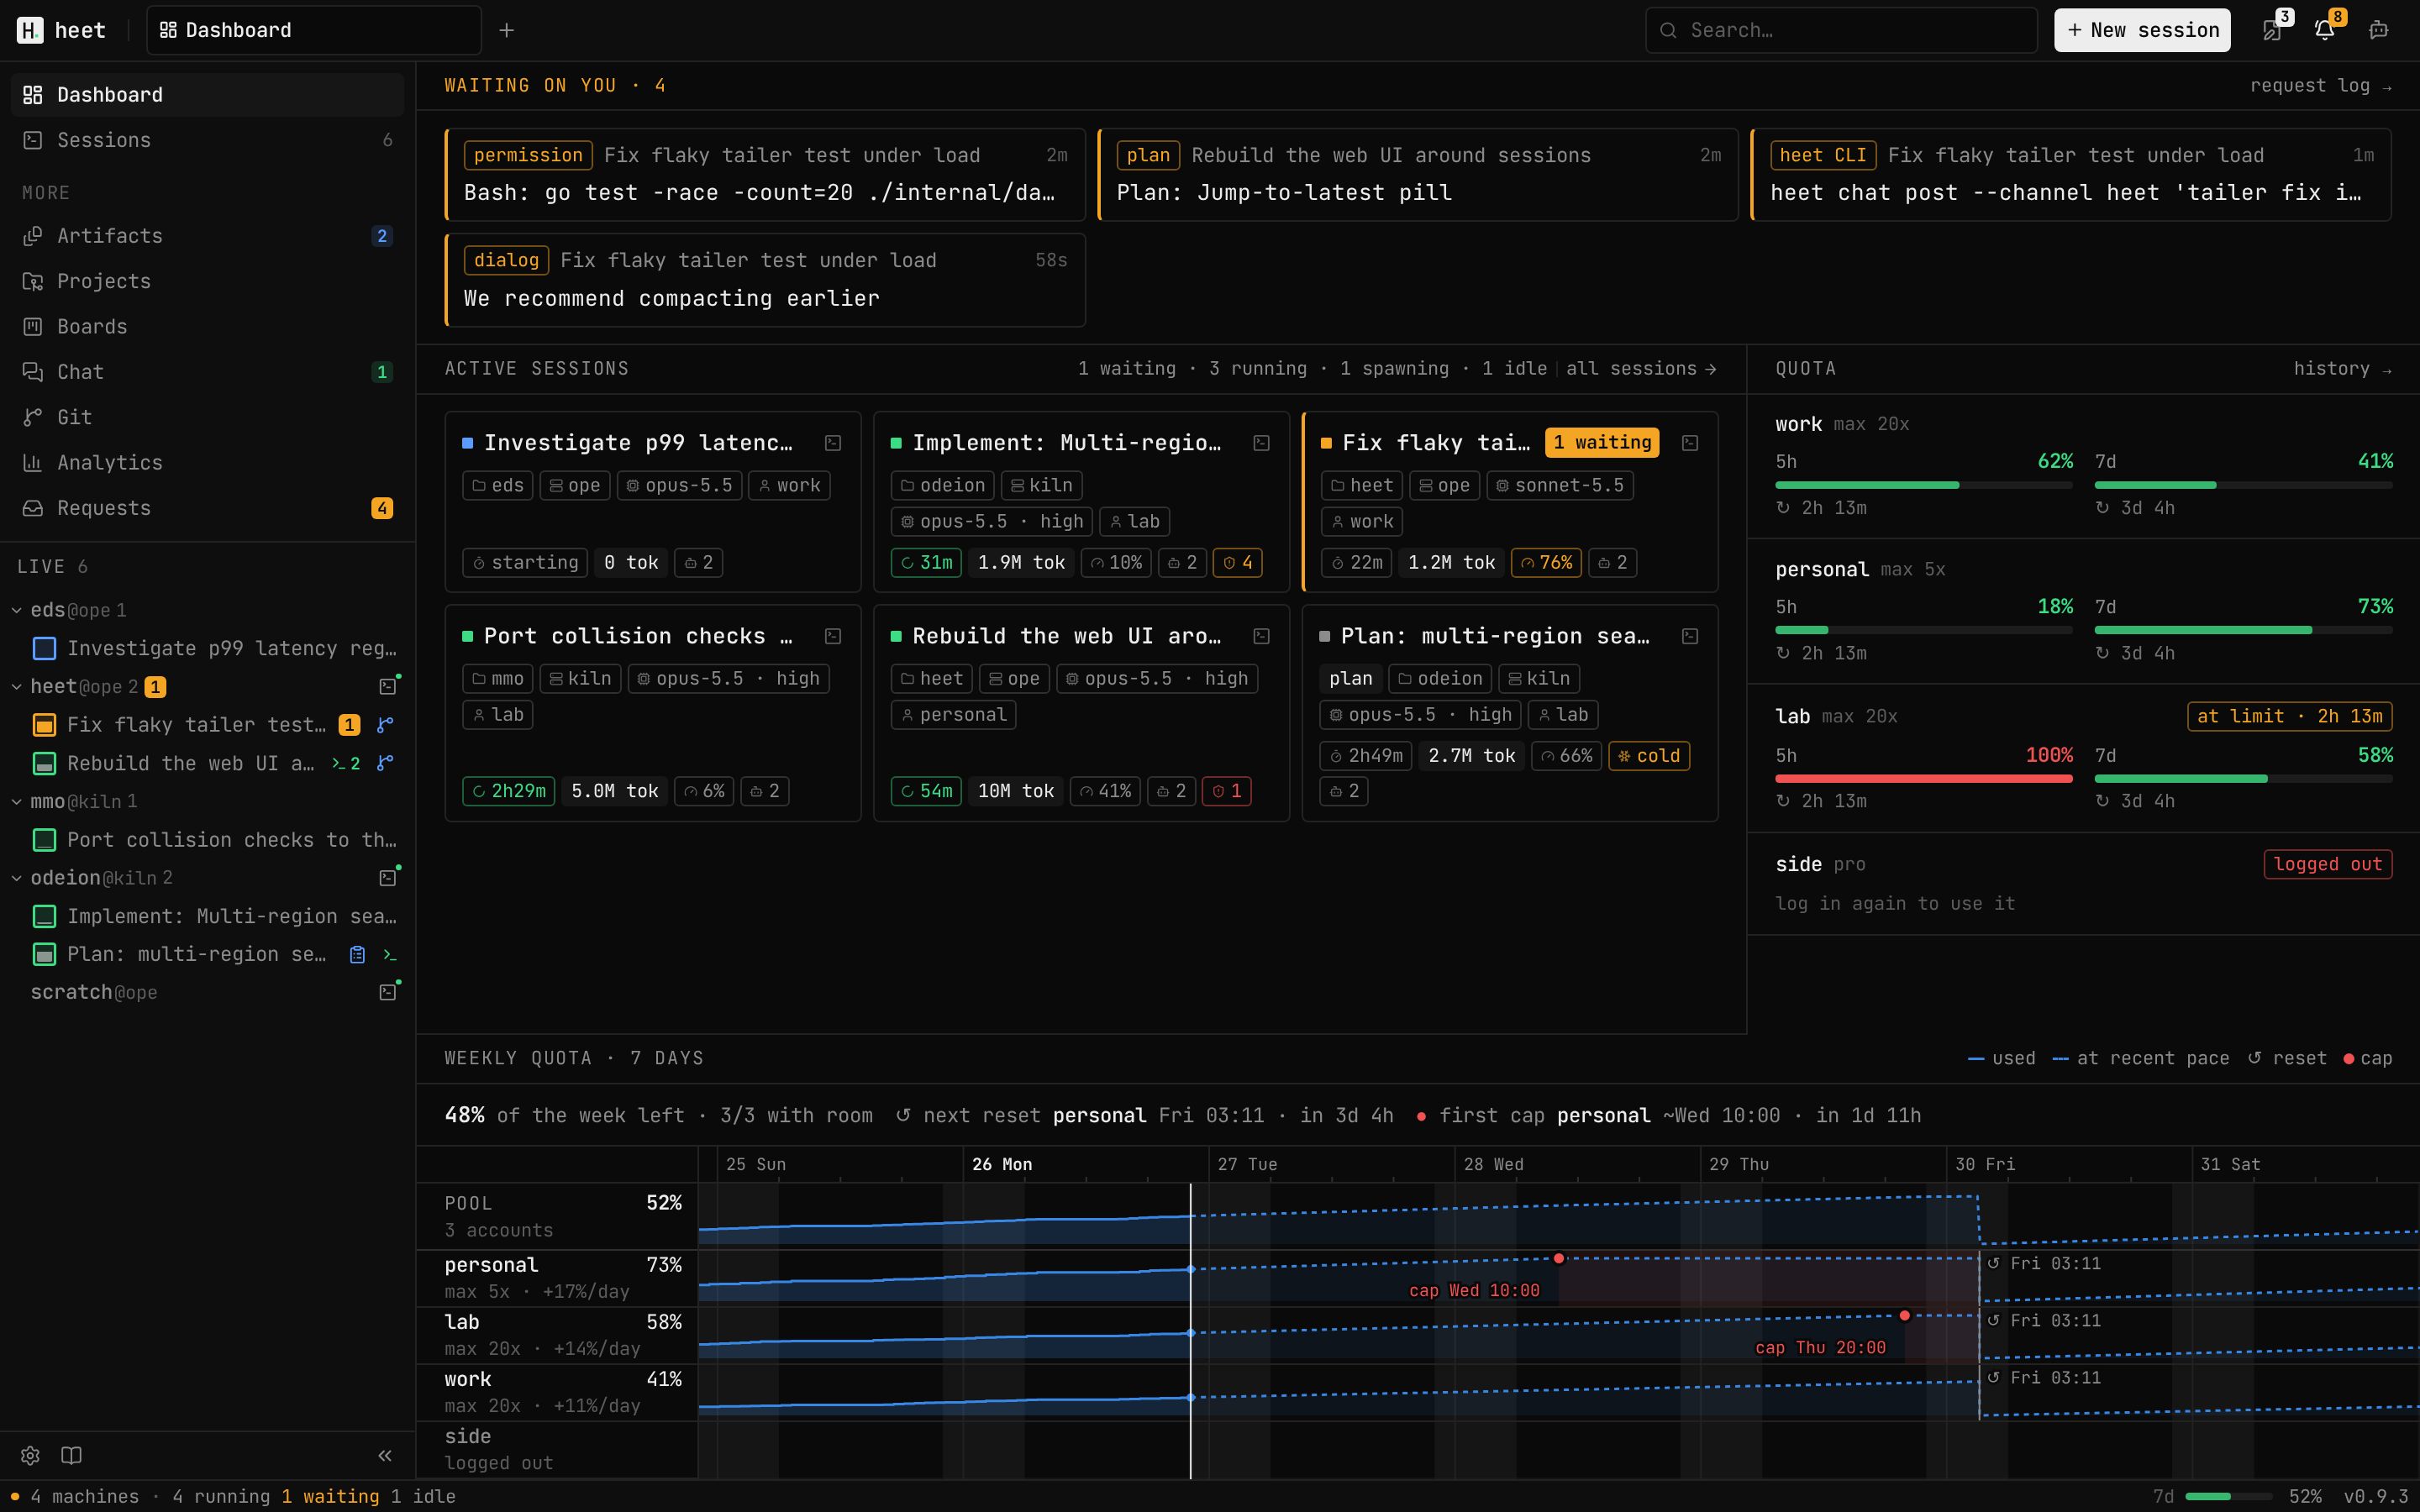Collapse the odeion@kiln group
This screenshot has width=2420, height=1512.
(16, 877)
